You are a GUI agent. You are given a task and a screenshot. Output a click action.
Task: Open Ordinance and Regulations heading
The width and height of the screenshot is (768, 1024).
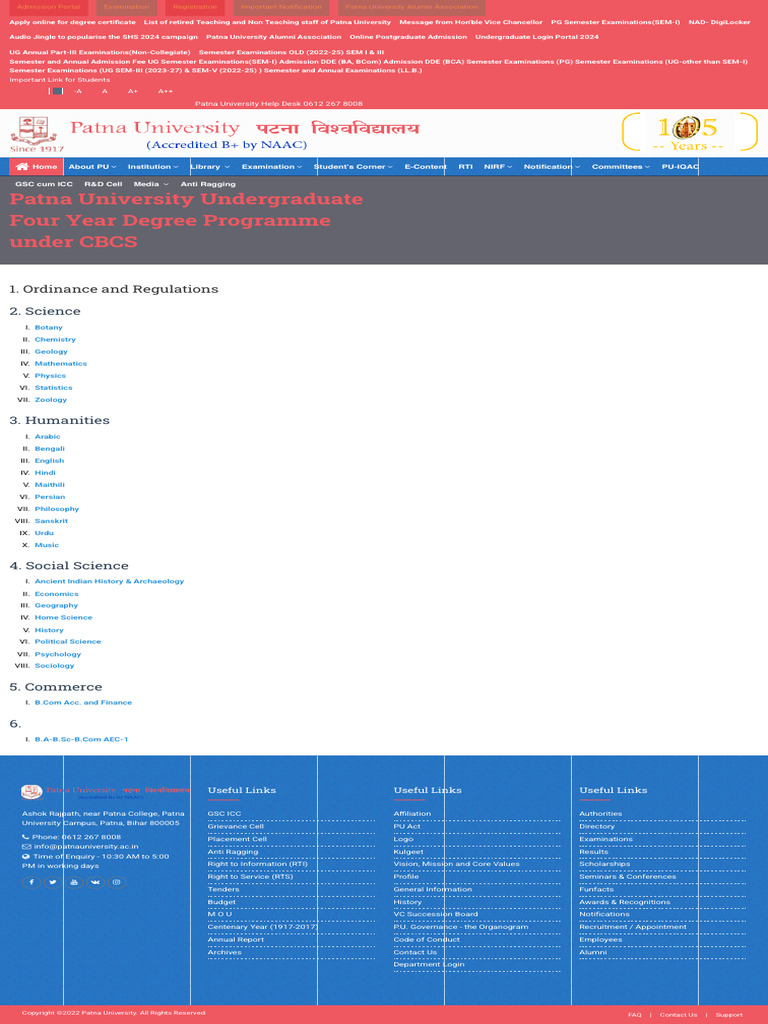point(114,289)
